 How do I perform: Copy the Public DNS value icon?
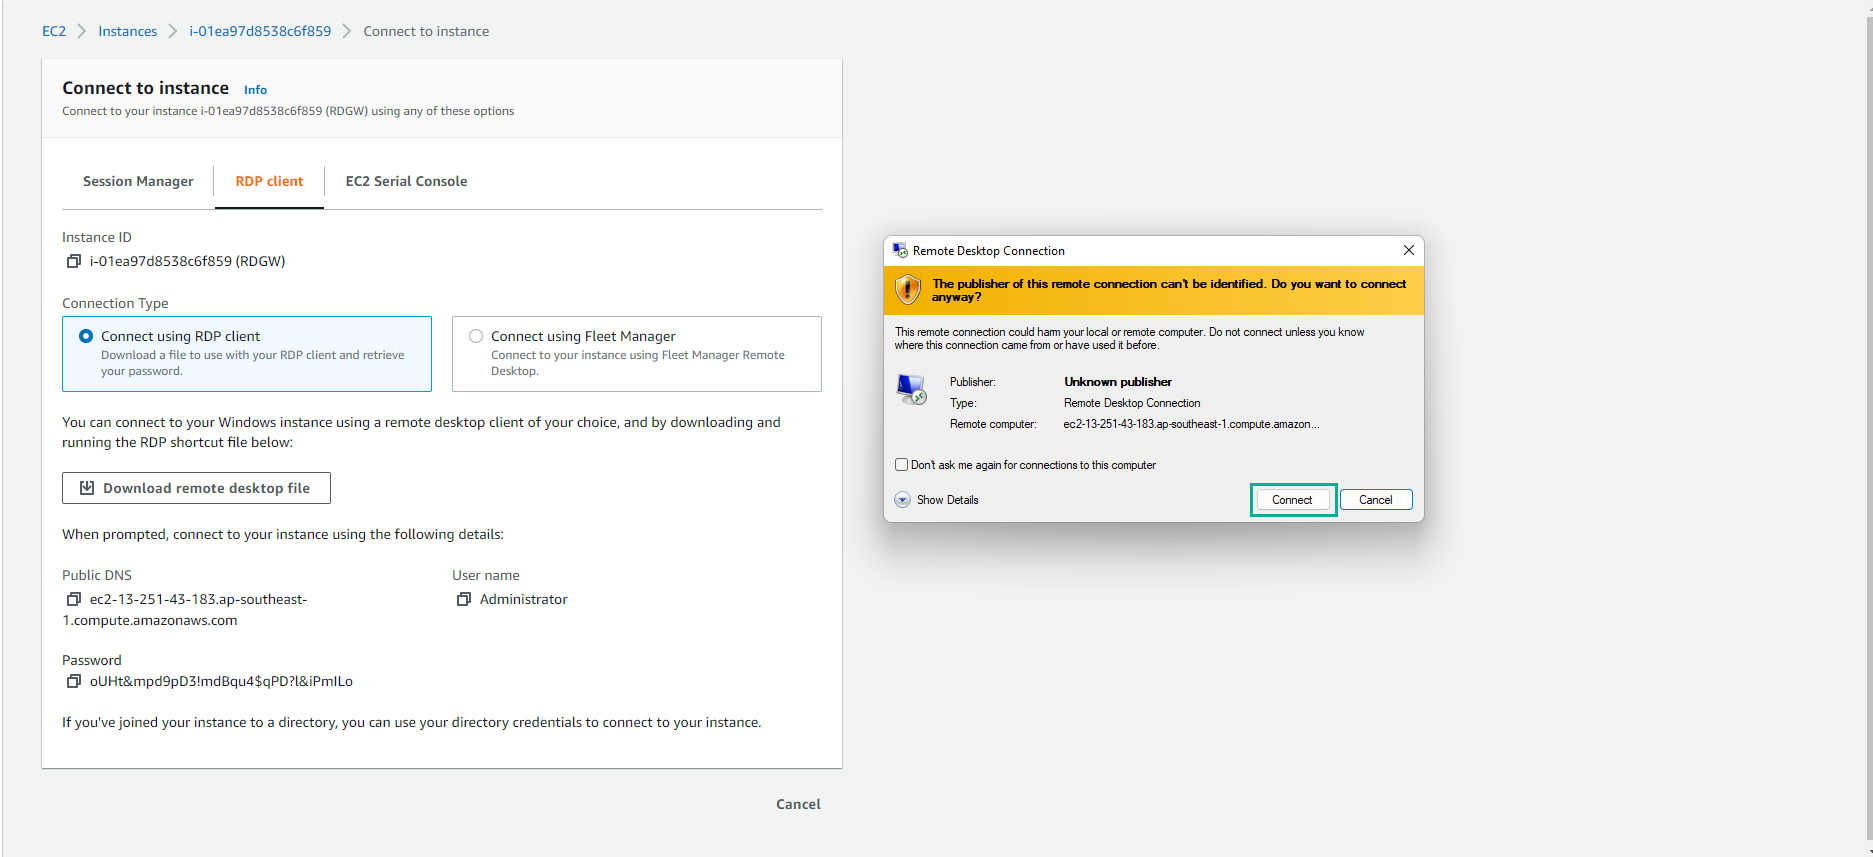(x=73, y=599)
